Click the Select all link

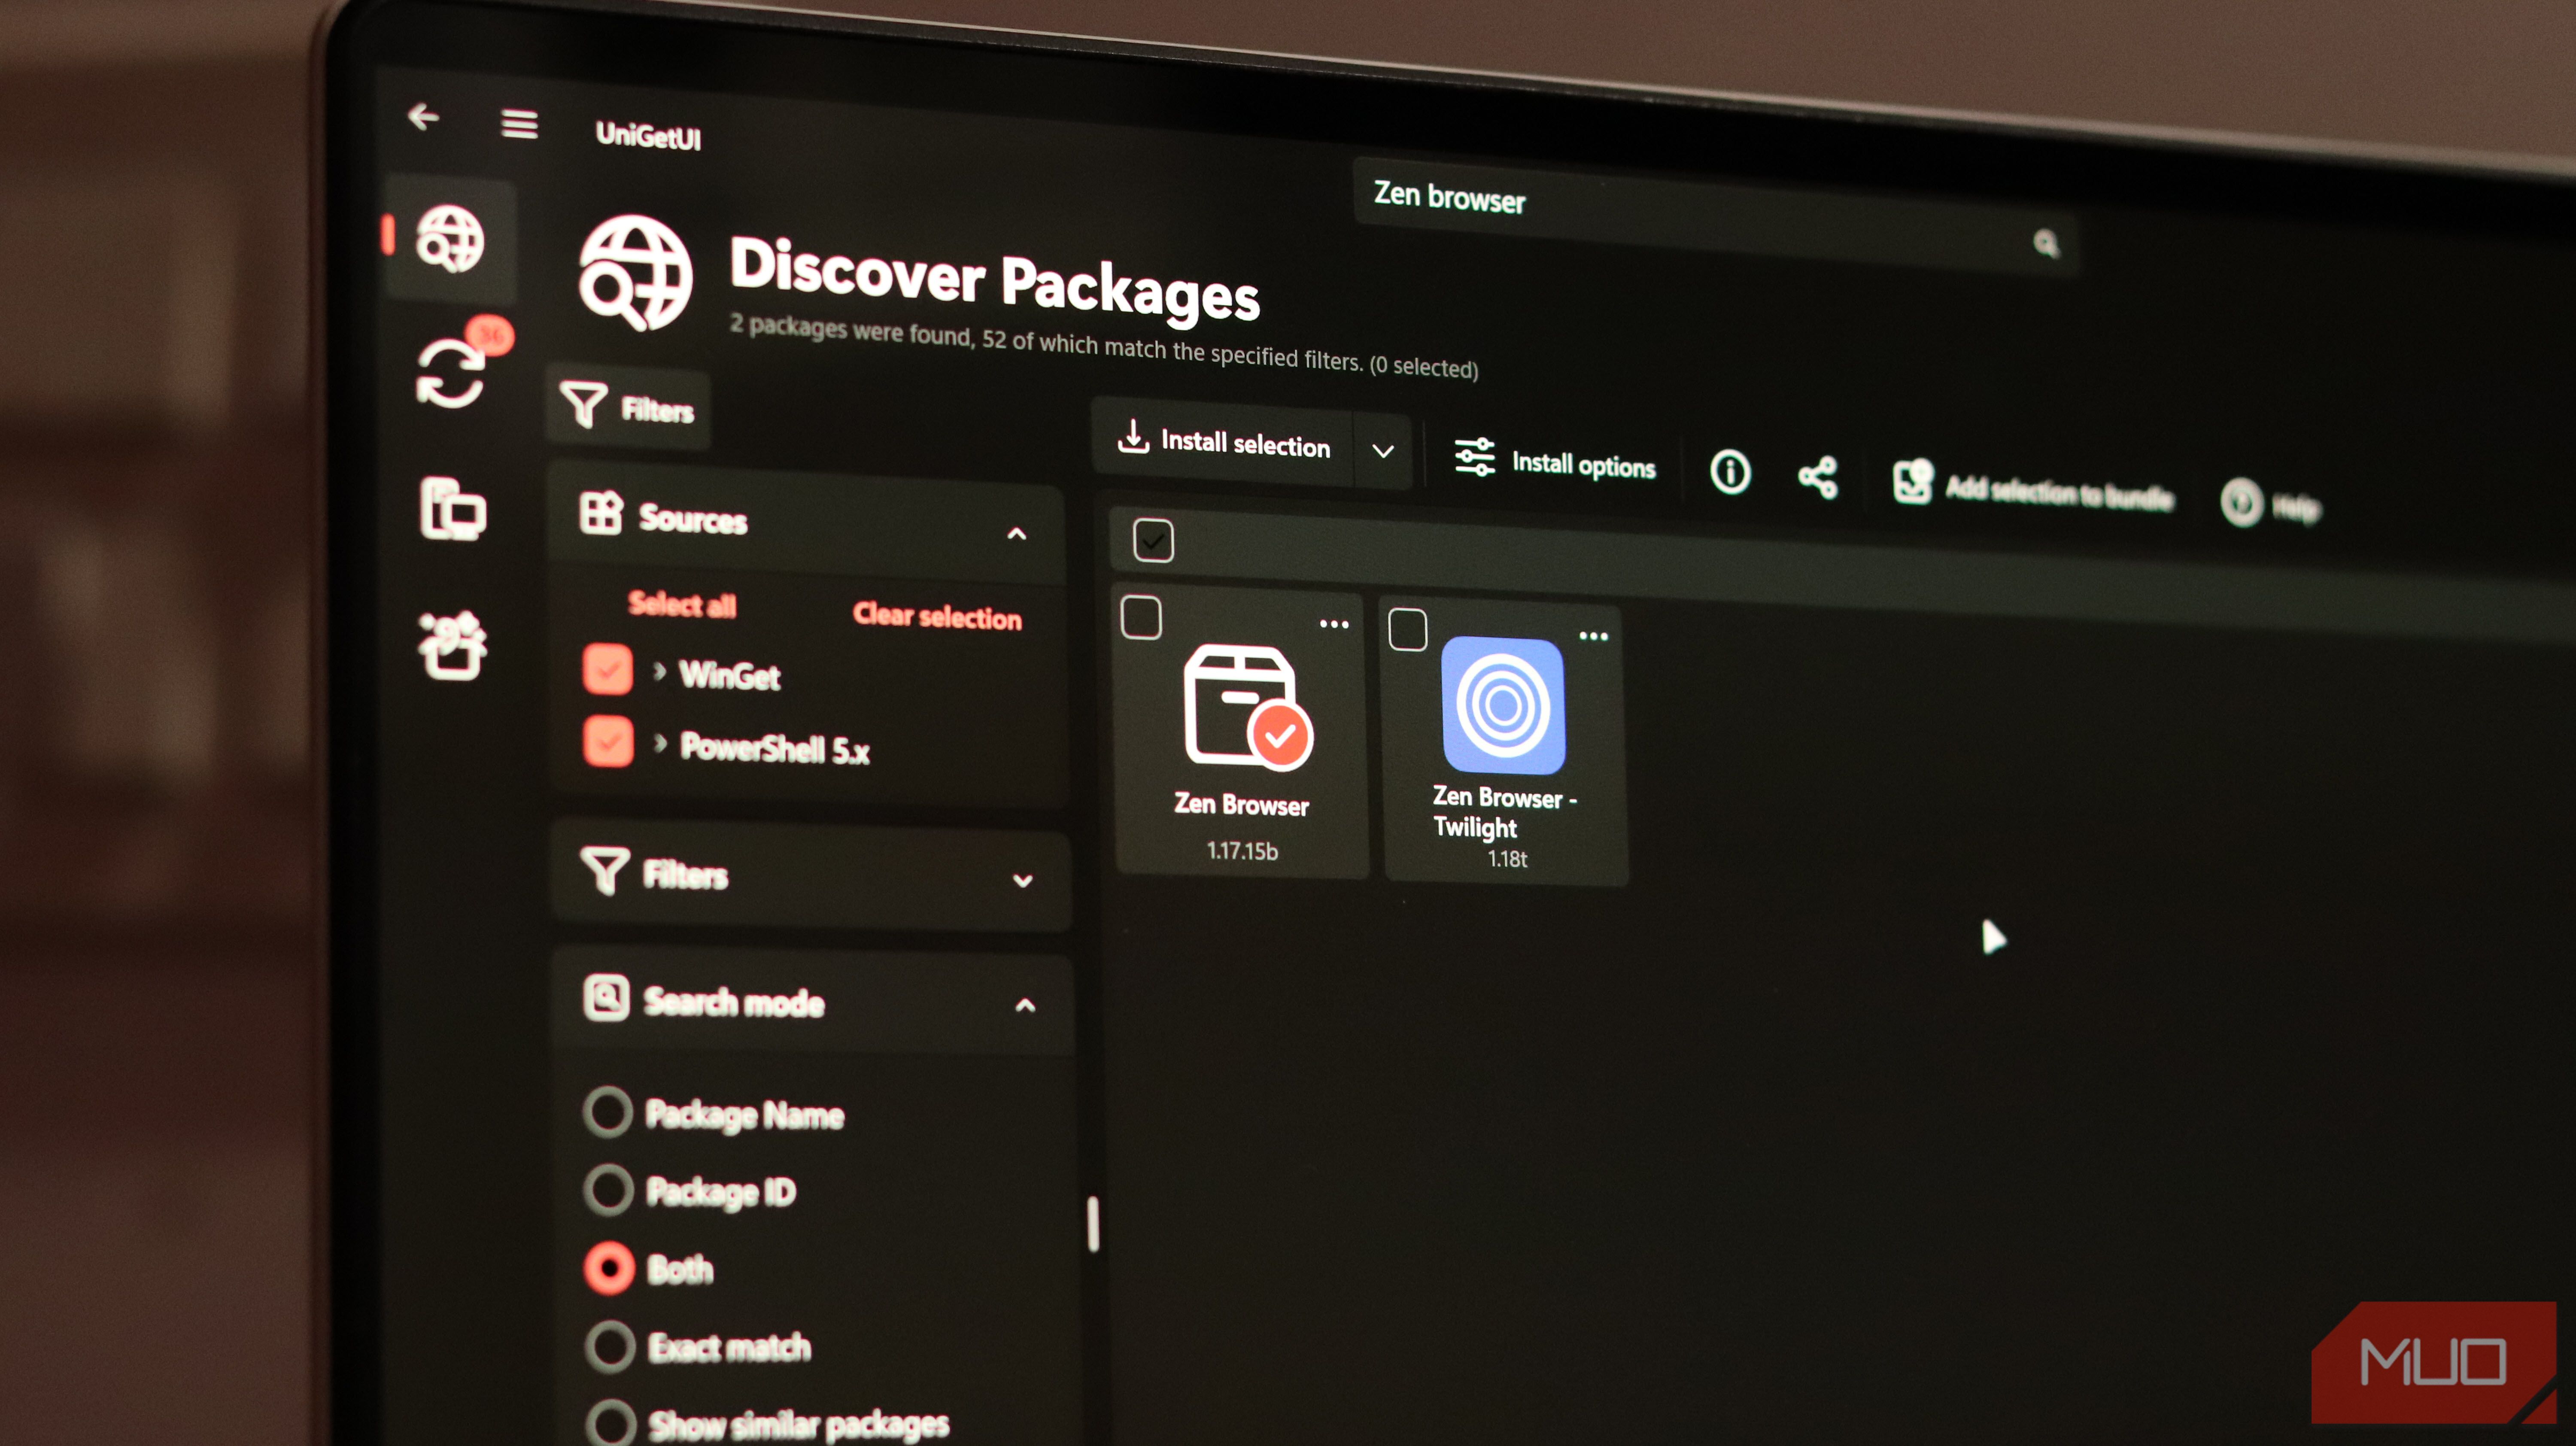pos(682,605)
